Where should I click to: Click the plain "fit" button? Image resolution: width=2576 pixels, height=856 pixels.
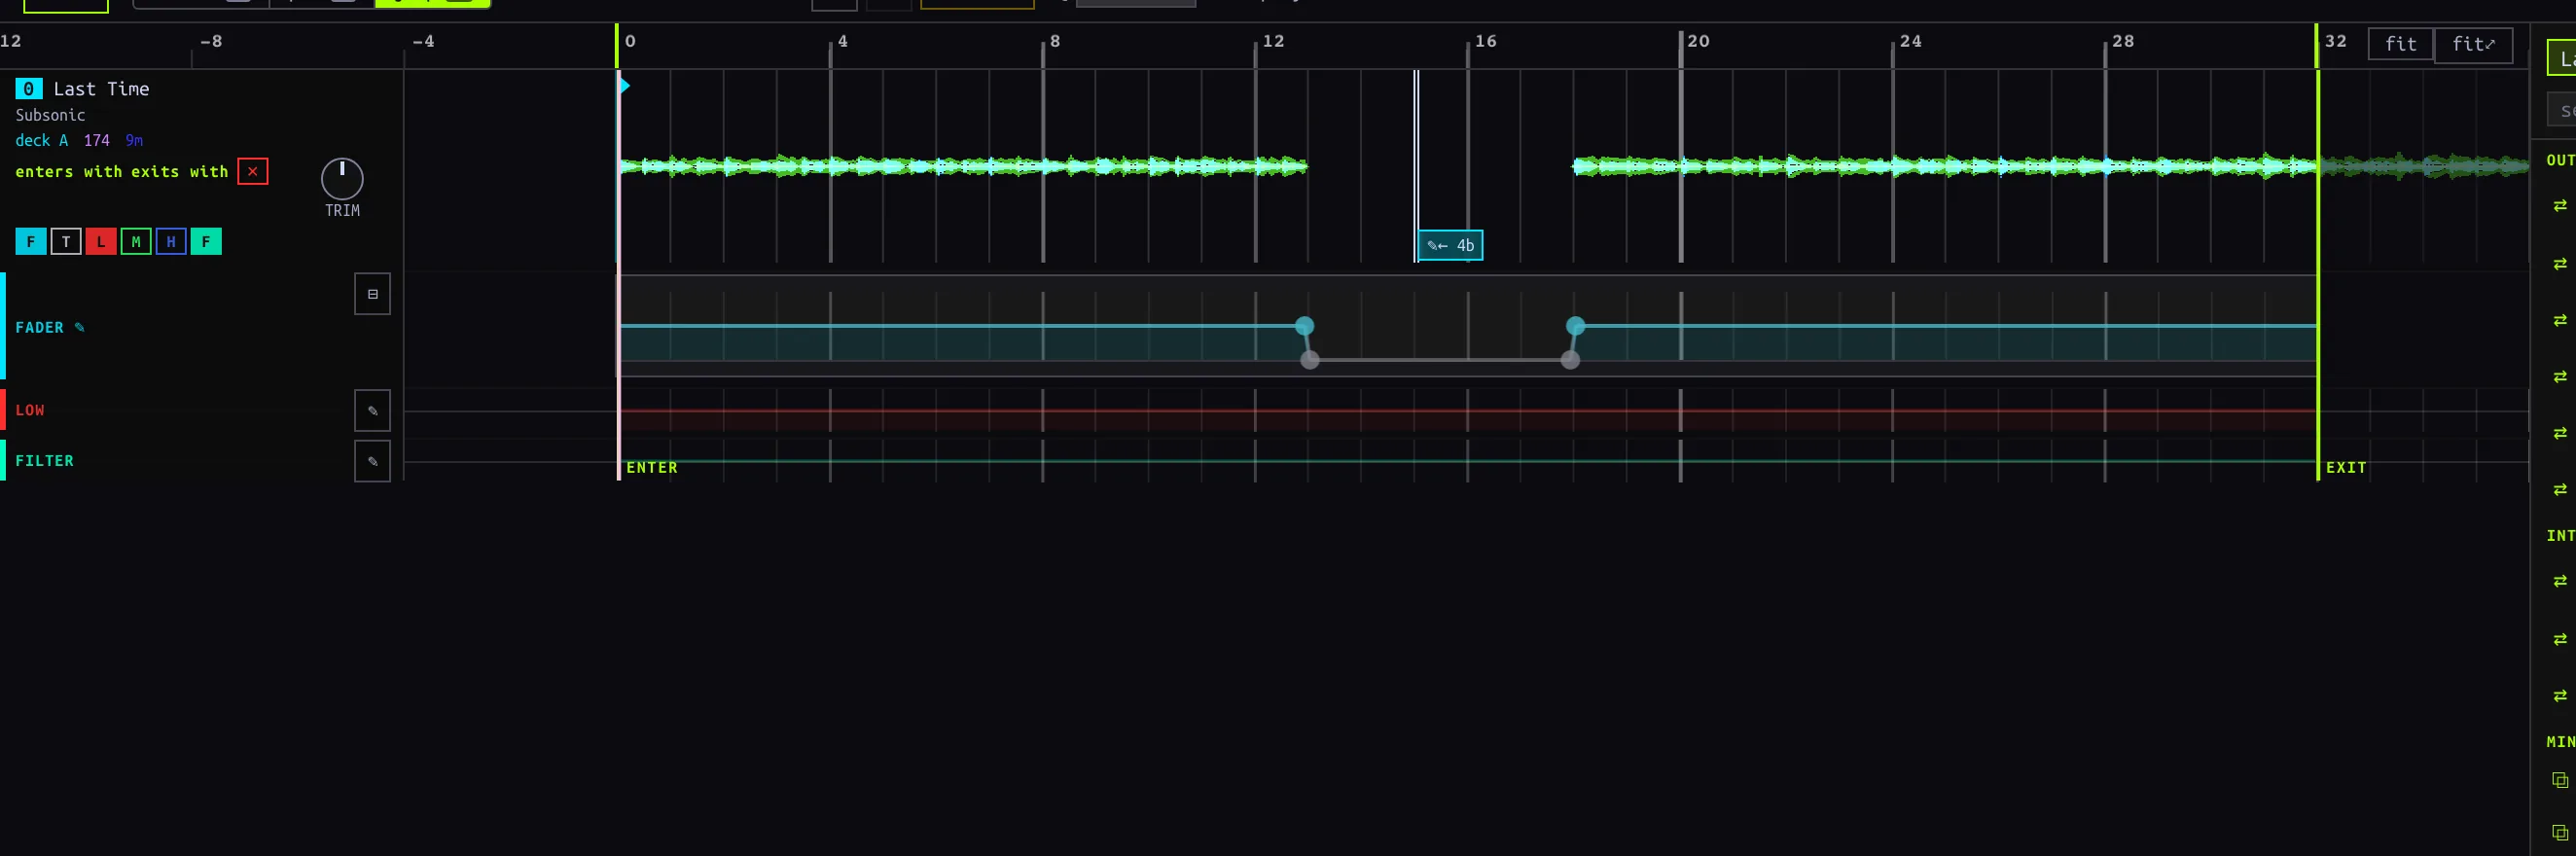2400,44
